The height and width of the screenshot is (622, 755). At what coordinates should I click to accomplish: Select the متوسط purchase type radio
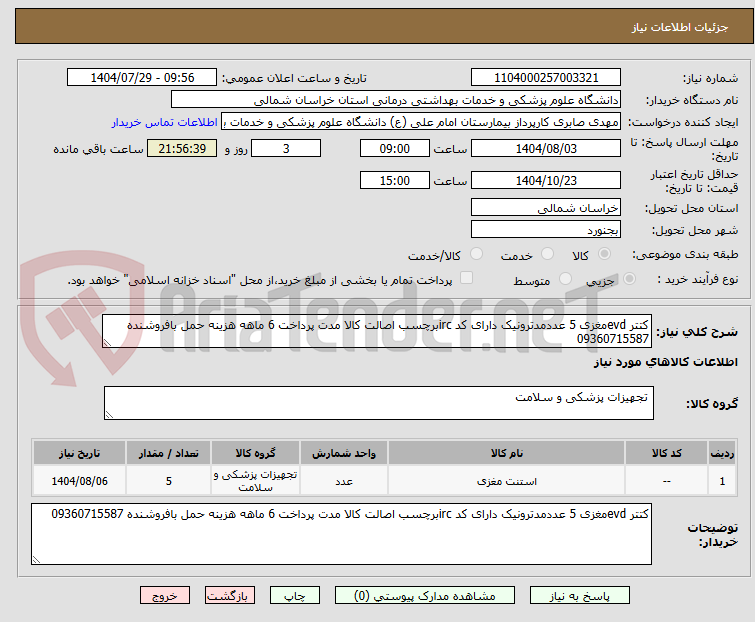[x=565, y=279]
